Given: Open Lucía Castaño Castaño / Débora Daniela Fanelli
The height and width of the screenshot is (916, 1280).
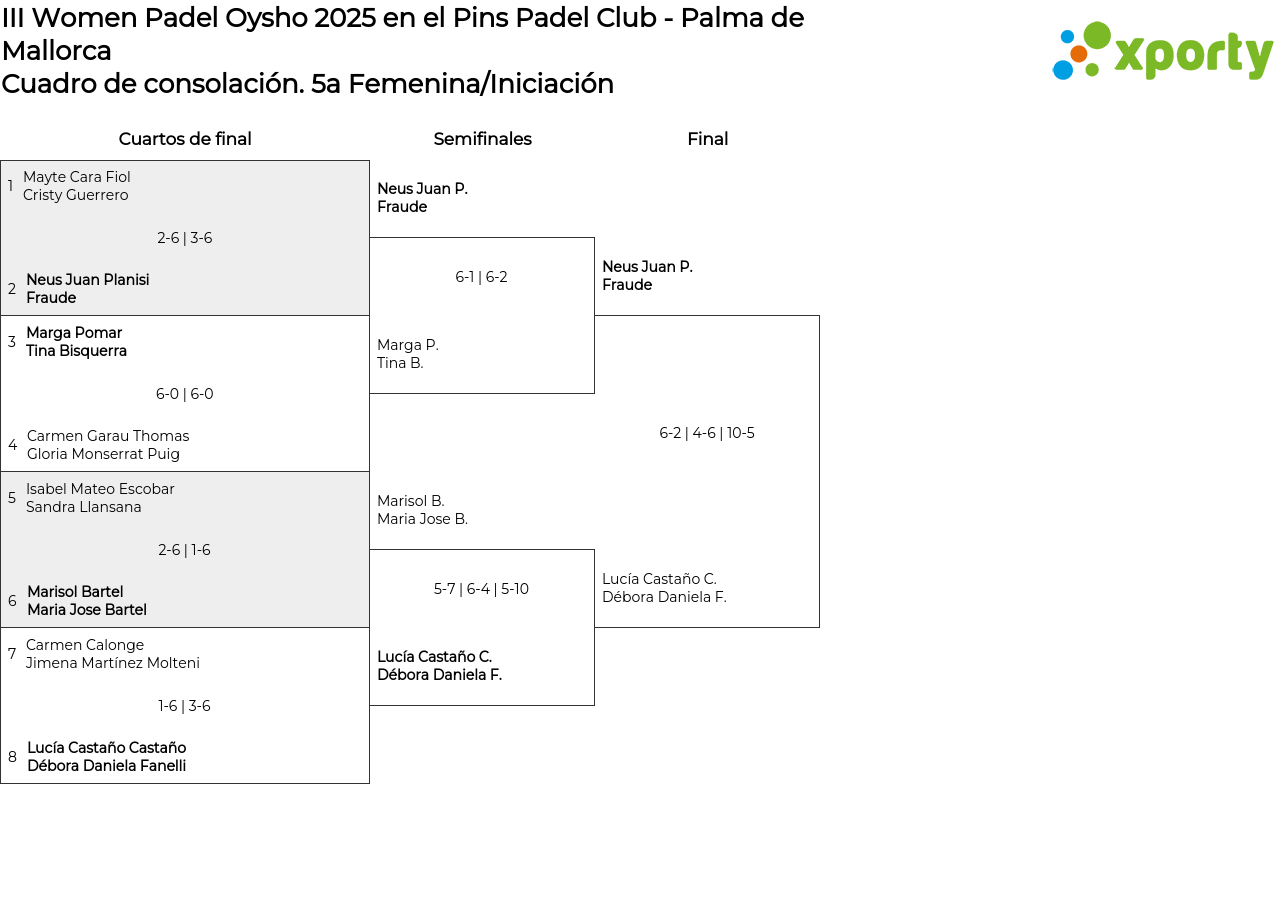Looking at the screenshot, I should [x=106, y=757].
